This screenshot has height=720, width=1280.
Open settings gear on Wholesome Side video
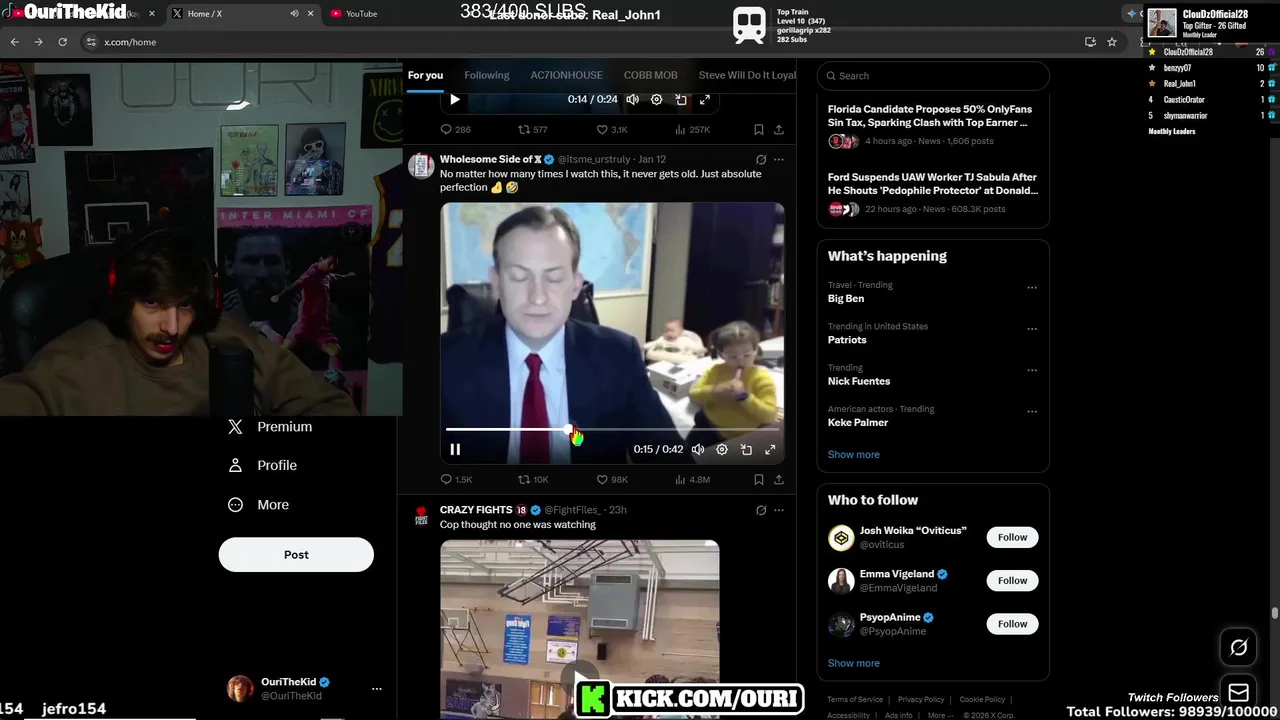[722, 450]
